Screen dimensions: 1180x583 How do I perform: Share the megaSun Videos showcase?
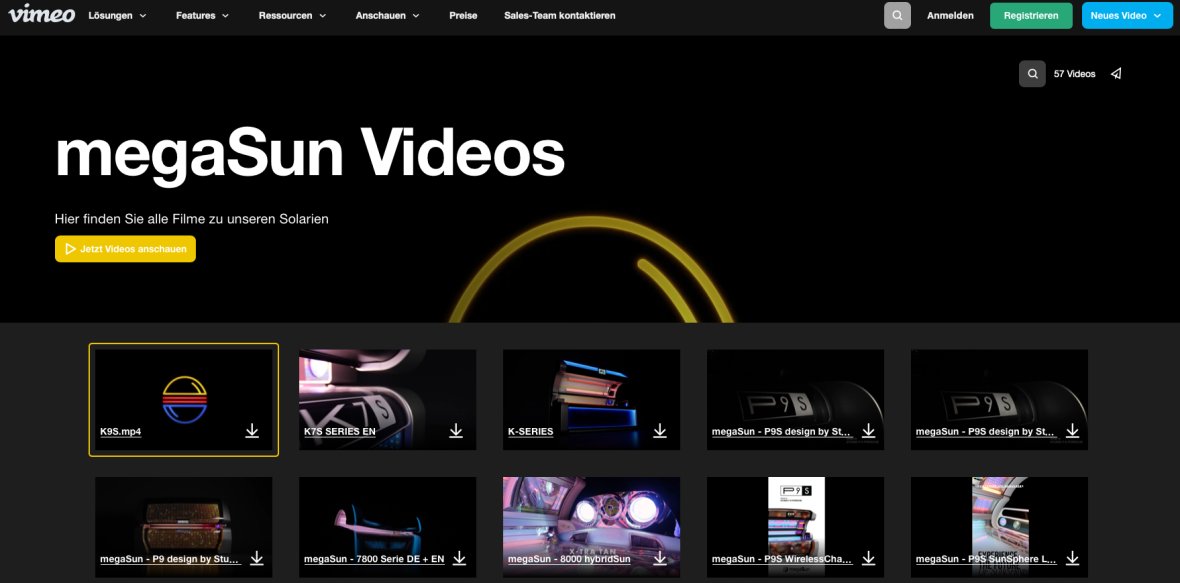coord(1116,74)
